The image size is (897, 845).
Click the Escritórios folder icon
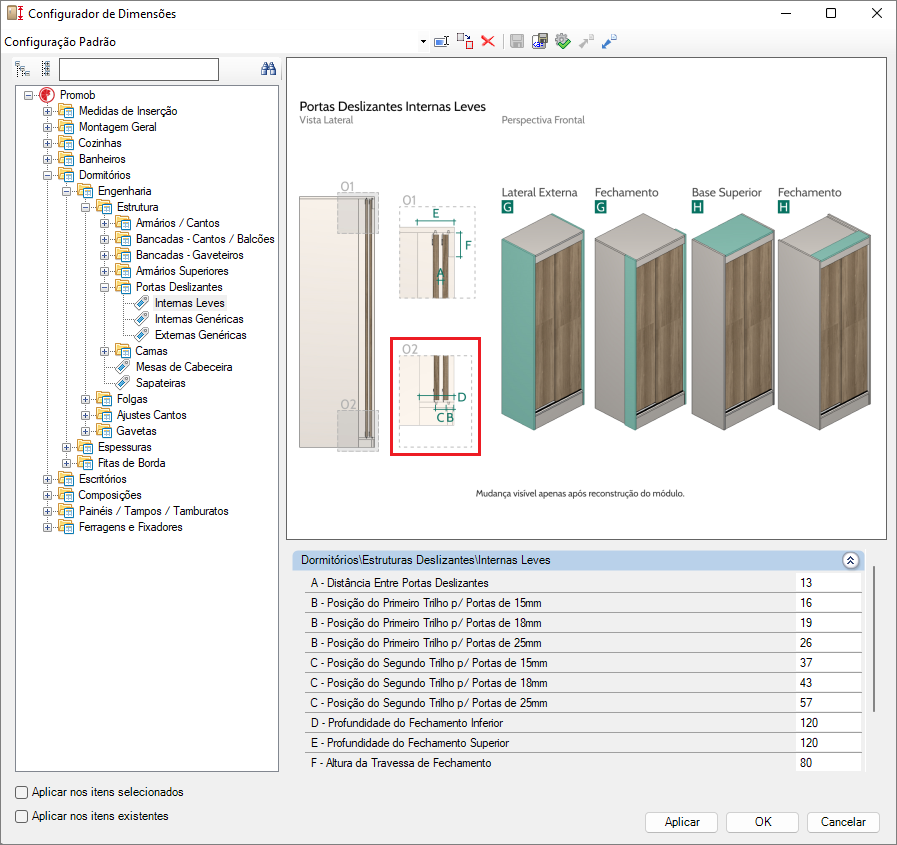(x=66, y=479)
